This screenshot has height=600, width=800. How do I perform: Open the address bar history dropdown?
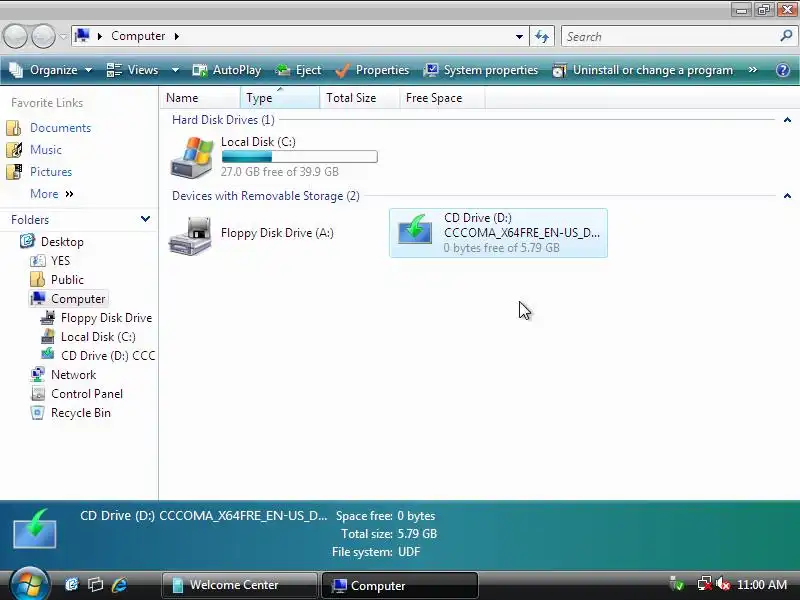coord(519,36)
